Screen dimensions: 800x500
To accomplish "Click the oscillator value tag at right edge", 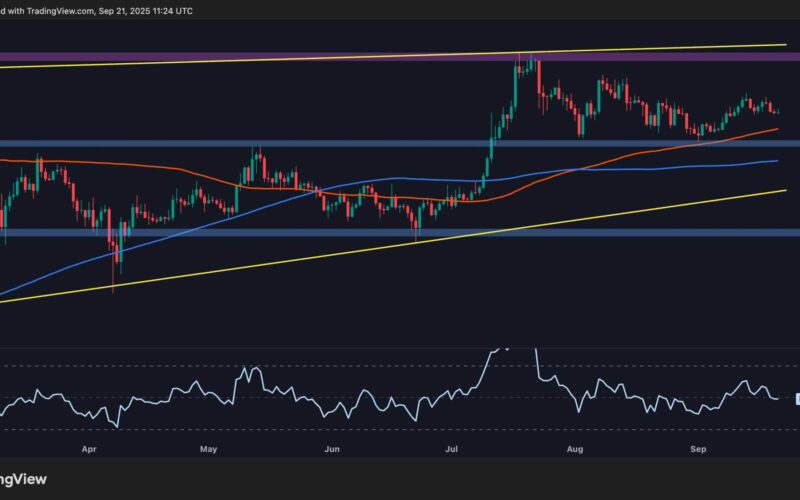I will click(x=796, y=398).
